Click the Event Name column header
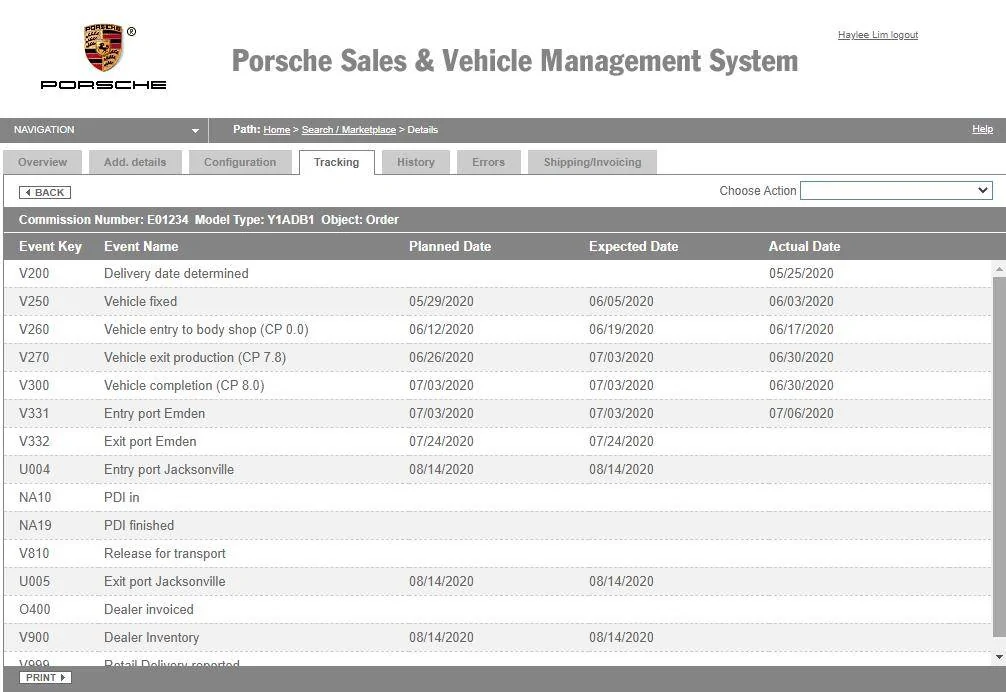The image size is (1006, 692). click(141, 246)
